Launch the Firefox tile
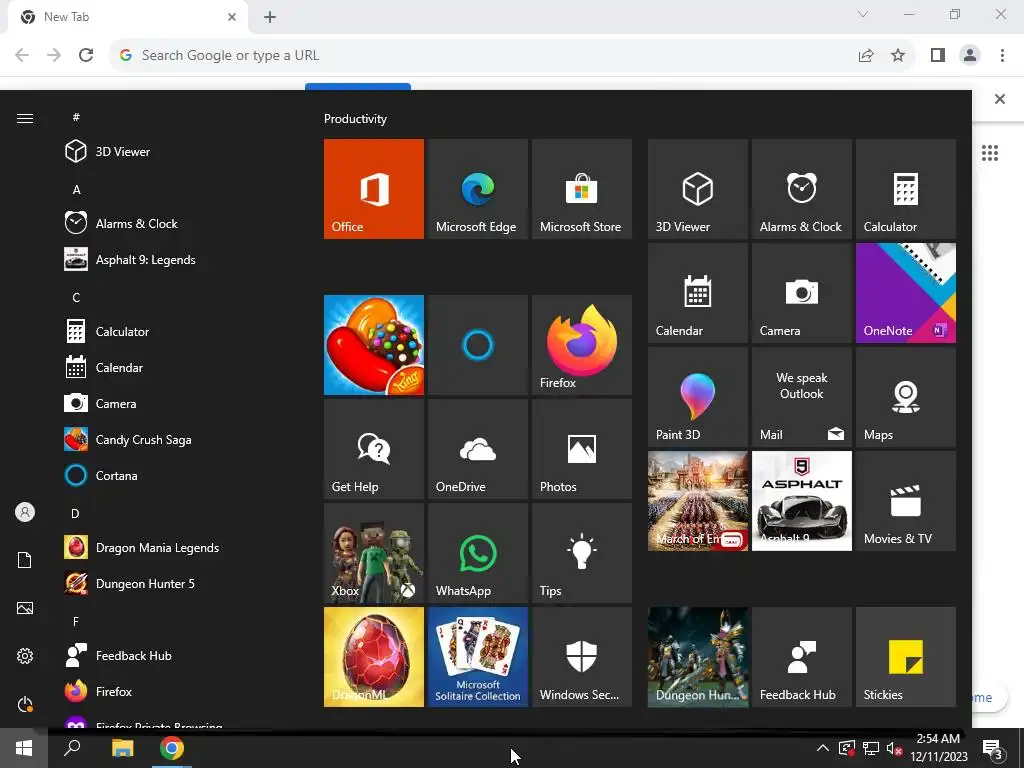The height and width of the screenshot is (768, 1024). click(582, 345)
